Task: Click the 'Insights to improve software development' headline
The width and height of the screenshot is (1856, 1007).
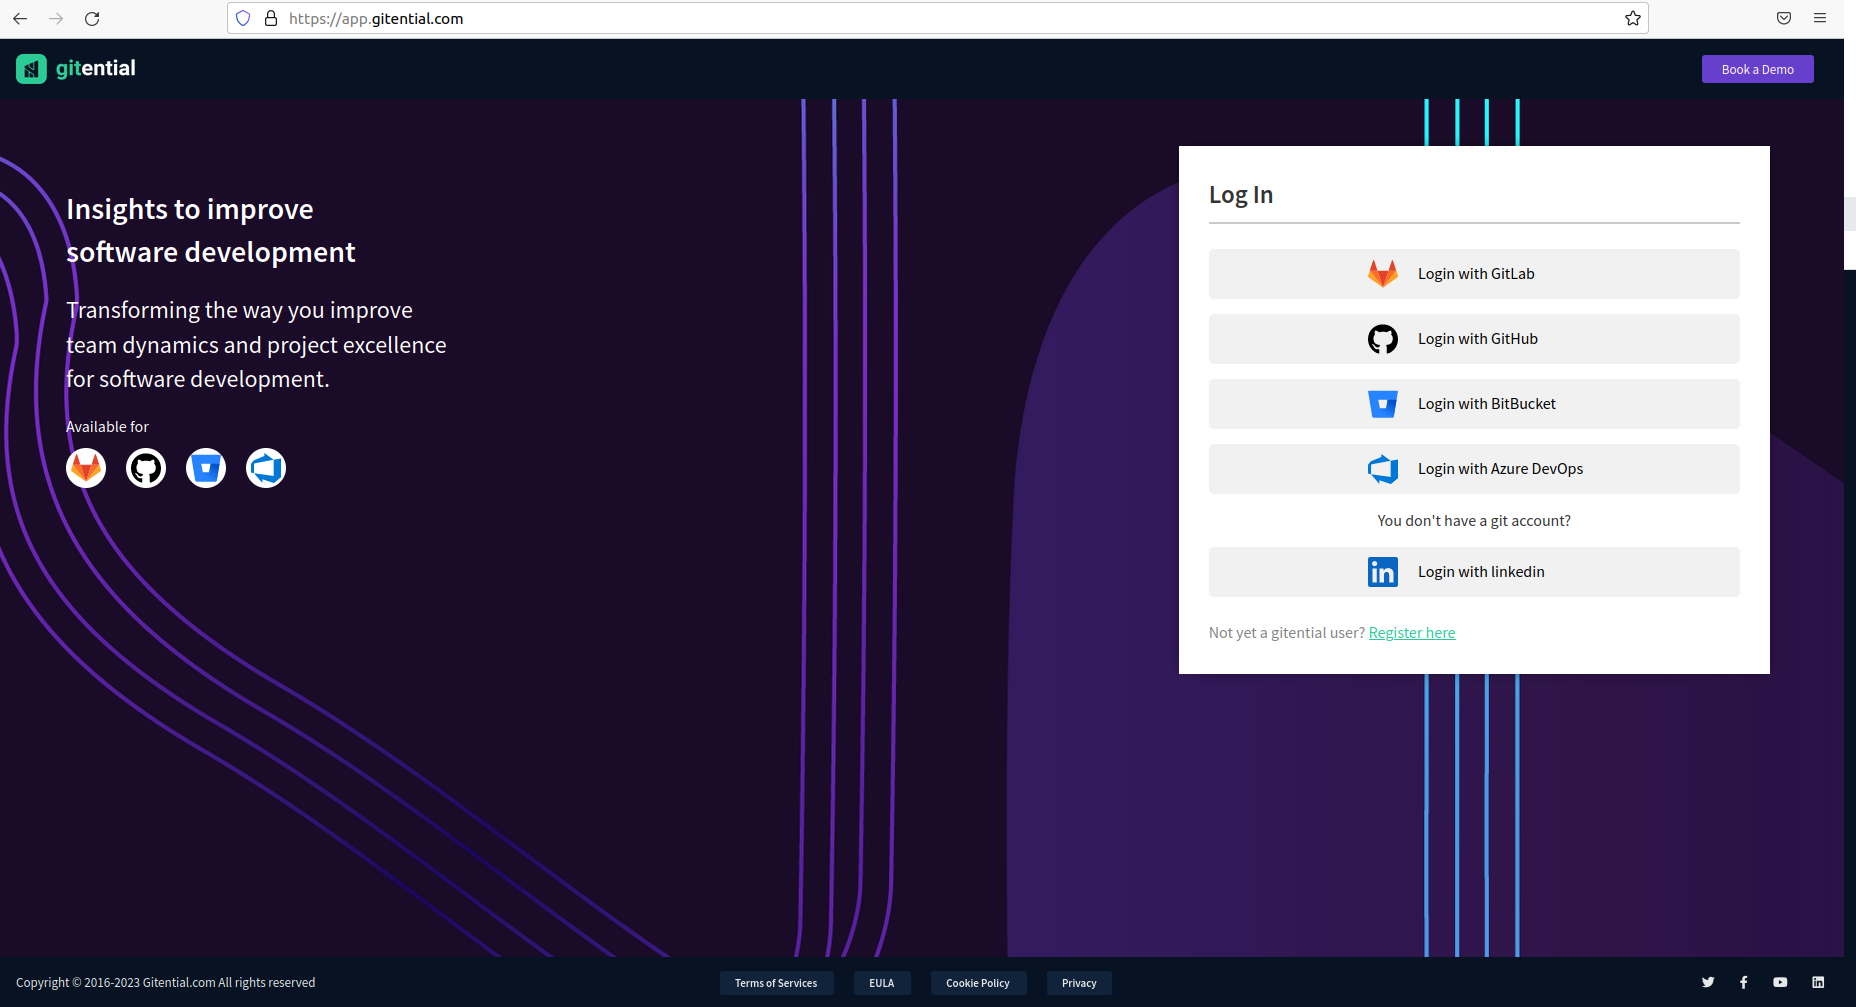Action: (211, 230)
